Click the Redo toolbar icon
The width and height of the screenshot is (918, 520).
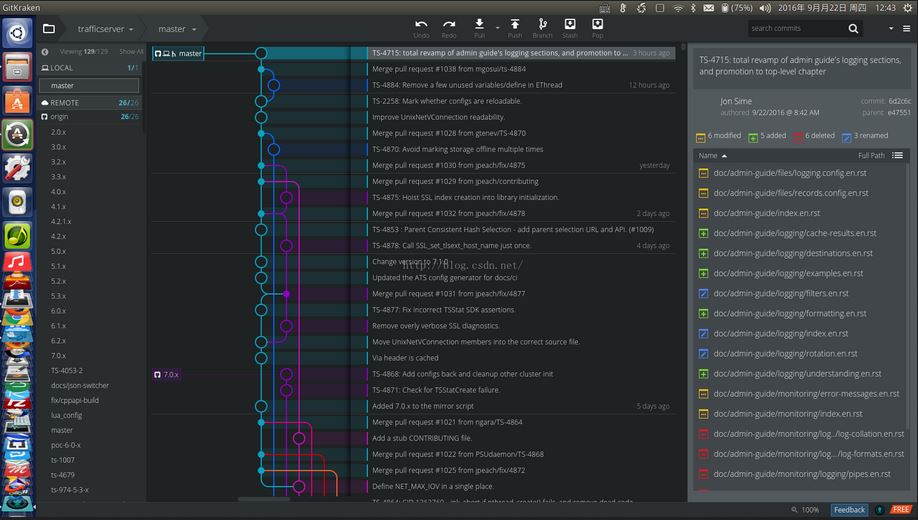(449, 24)
